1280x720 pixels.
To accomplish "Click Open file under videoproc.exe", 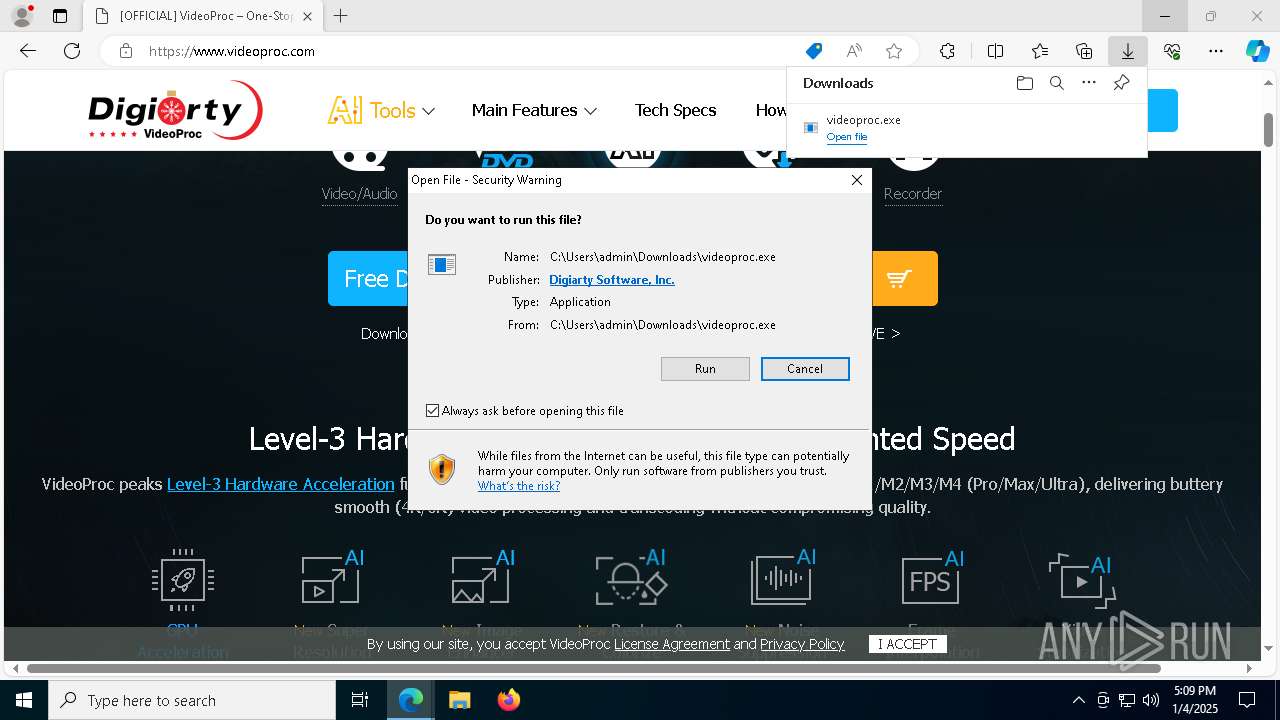I will click(847, 137).
